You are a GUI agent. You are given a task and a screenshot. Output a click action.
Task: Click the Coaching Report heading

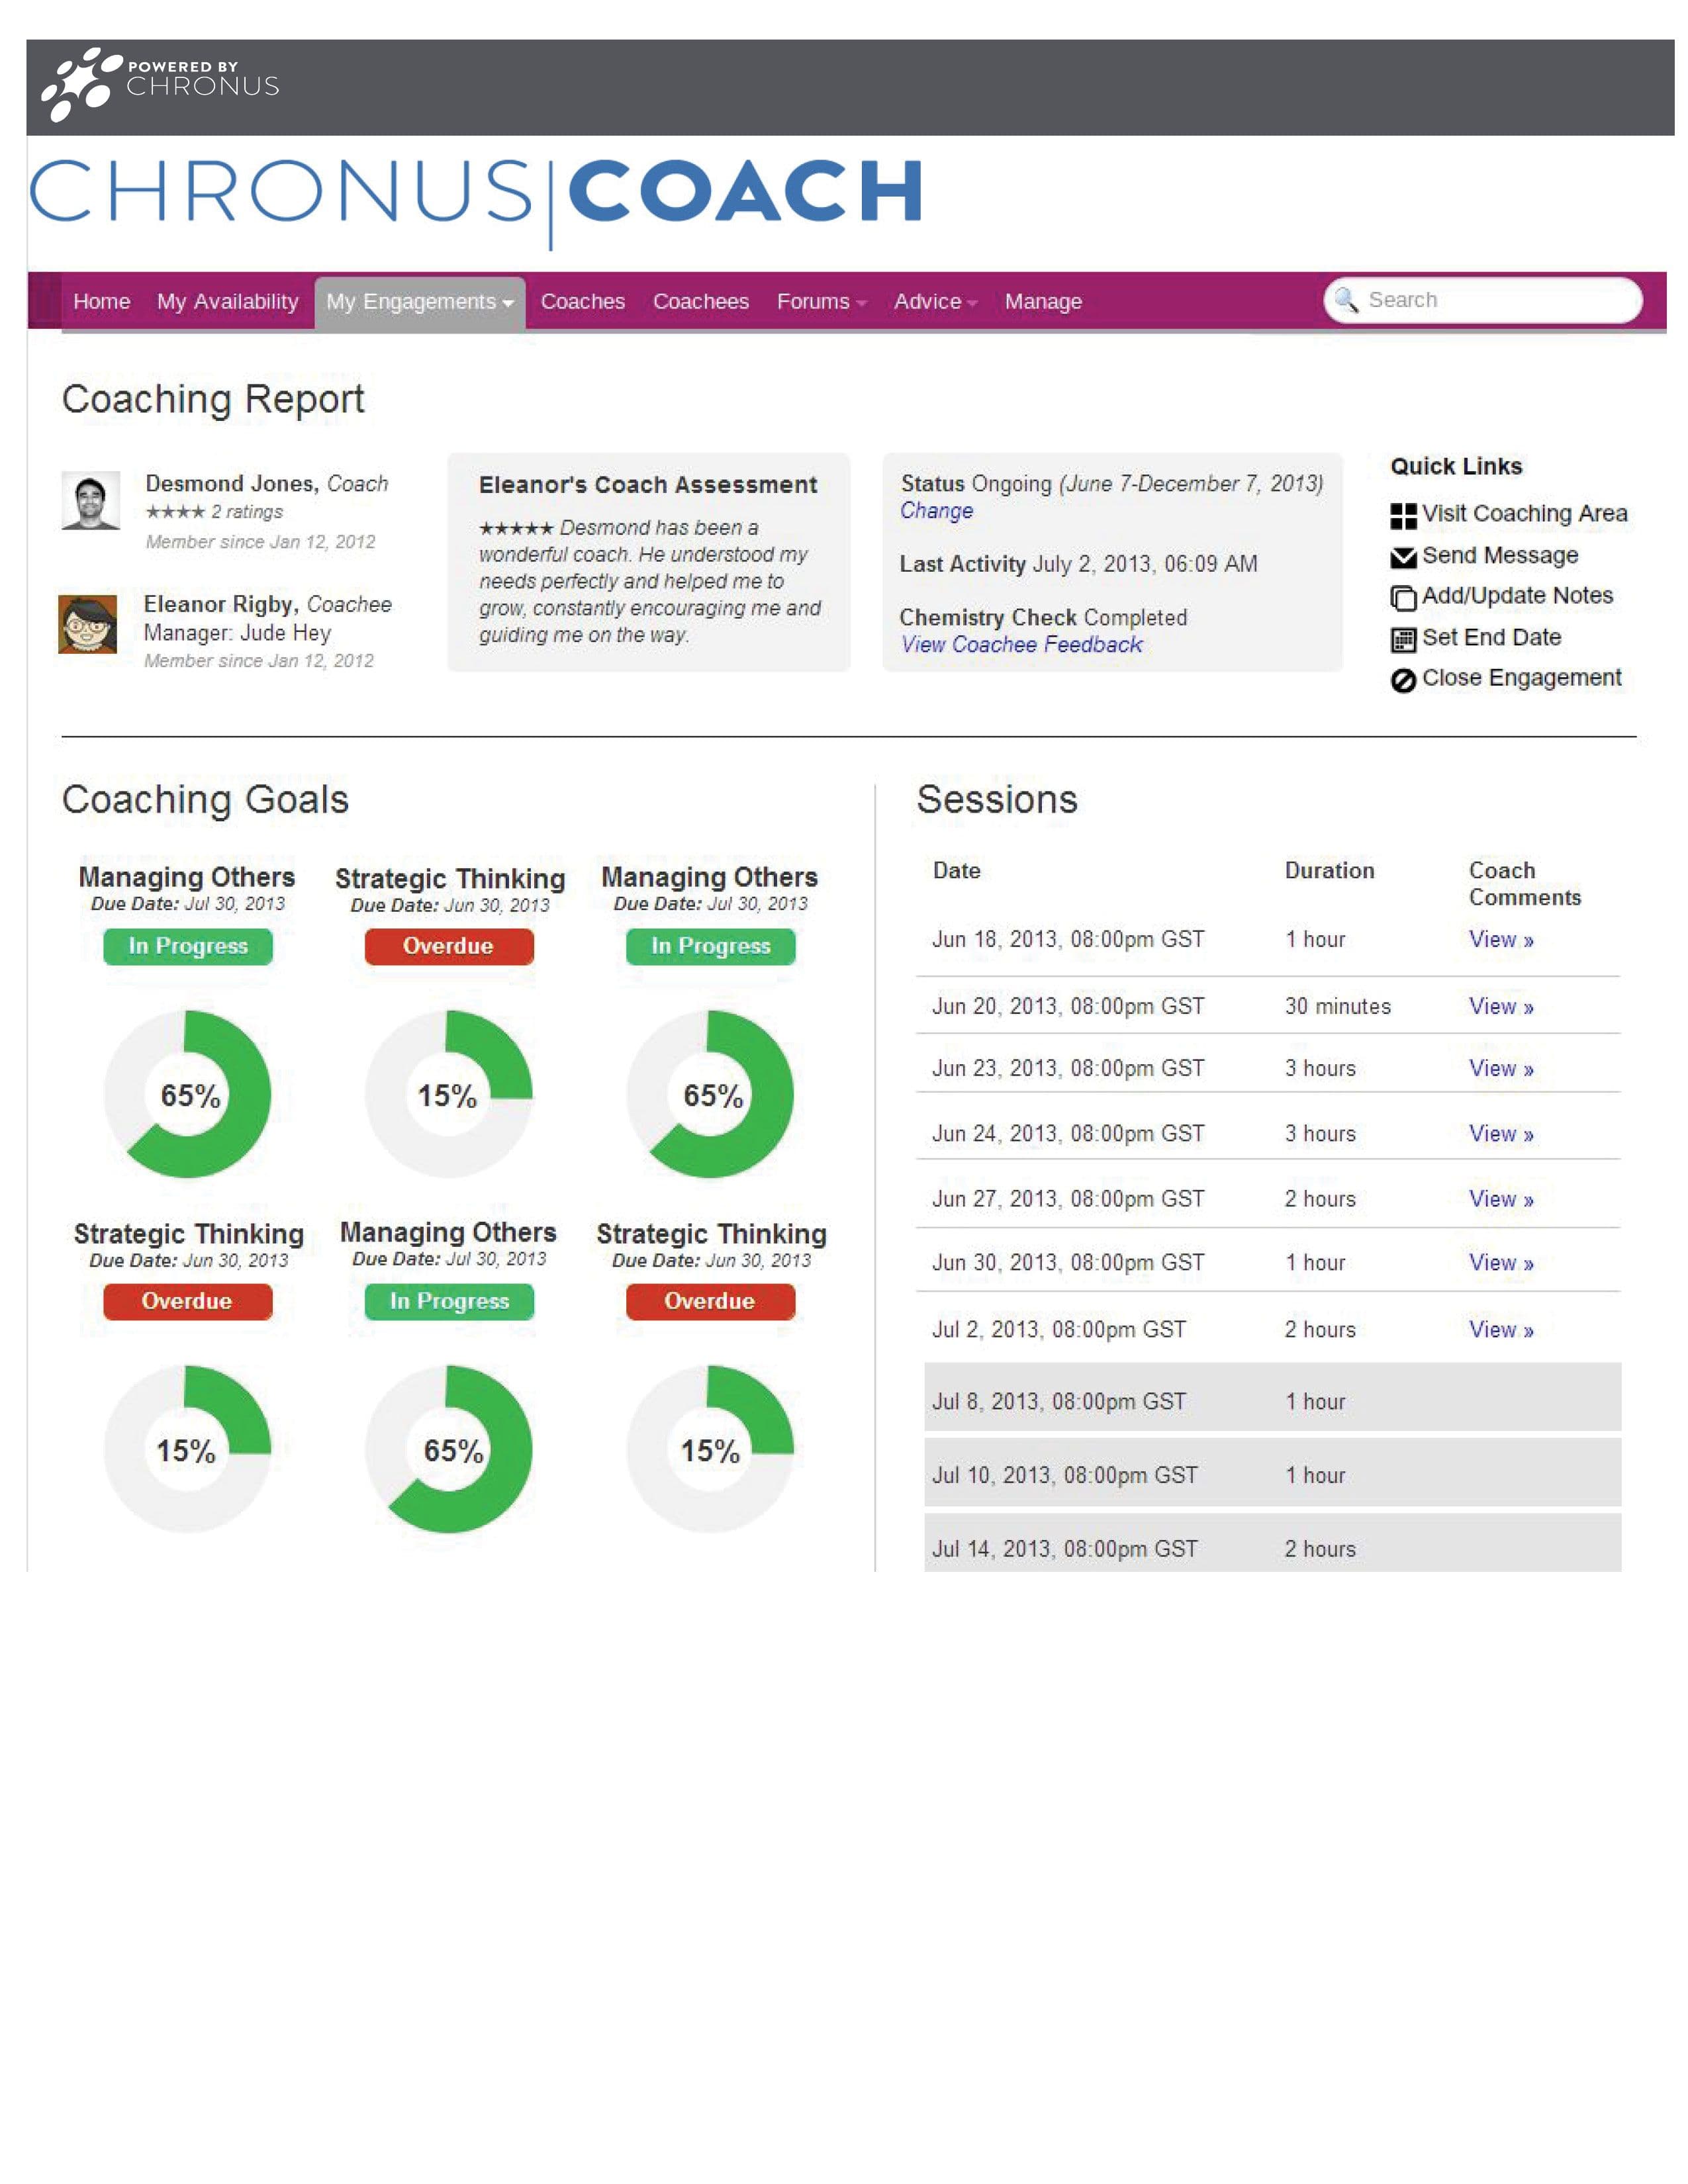(x=213, y=399)
